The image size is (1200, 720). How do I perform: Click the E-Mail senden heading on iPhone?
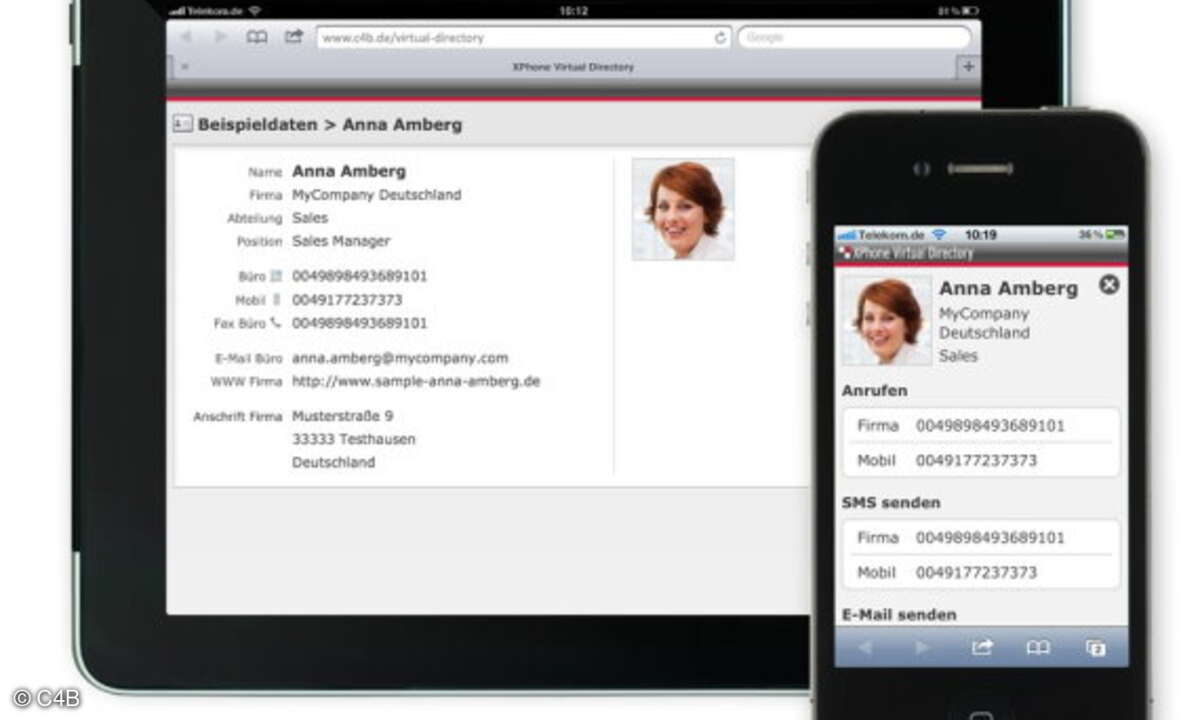click(899, 614)
